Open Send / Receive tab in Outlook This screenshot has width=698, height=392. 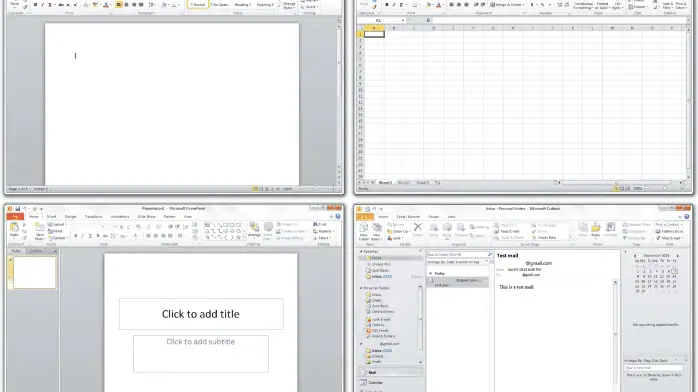click(x=408, y=217)
